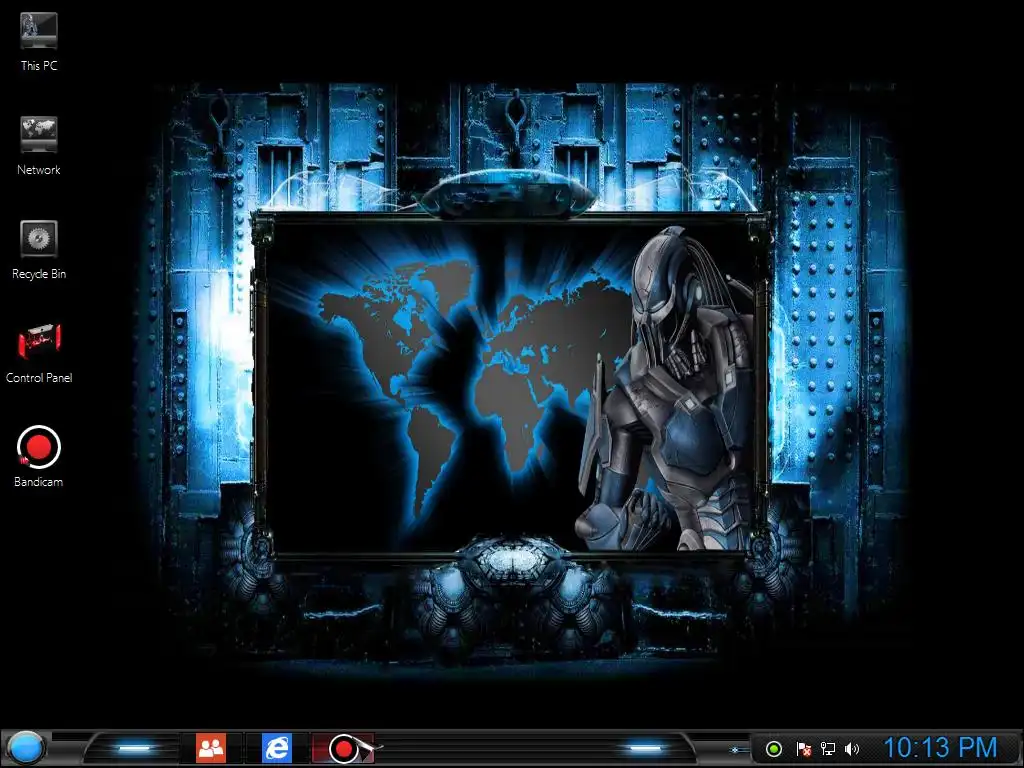Switch to Bandicam in the taskbar
Image resolution: width=1024 pixels, height=768 pixels.
[344, 748]
